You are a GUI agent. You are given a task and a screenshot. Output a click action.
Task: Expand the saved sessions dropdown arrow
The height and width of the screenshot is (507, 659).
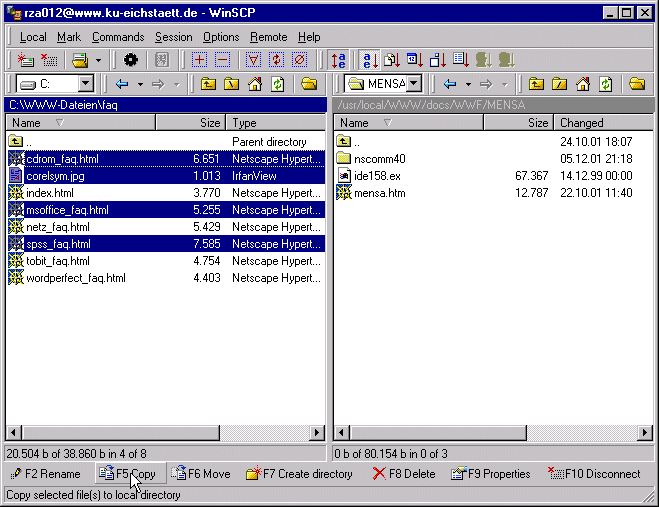tap(98, 60)
